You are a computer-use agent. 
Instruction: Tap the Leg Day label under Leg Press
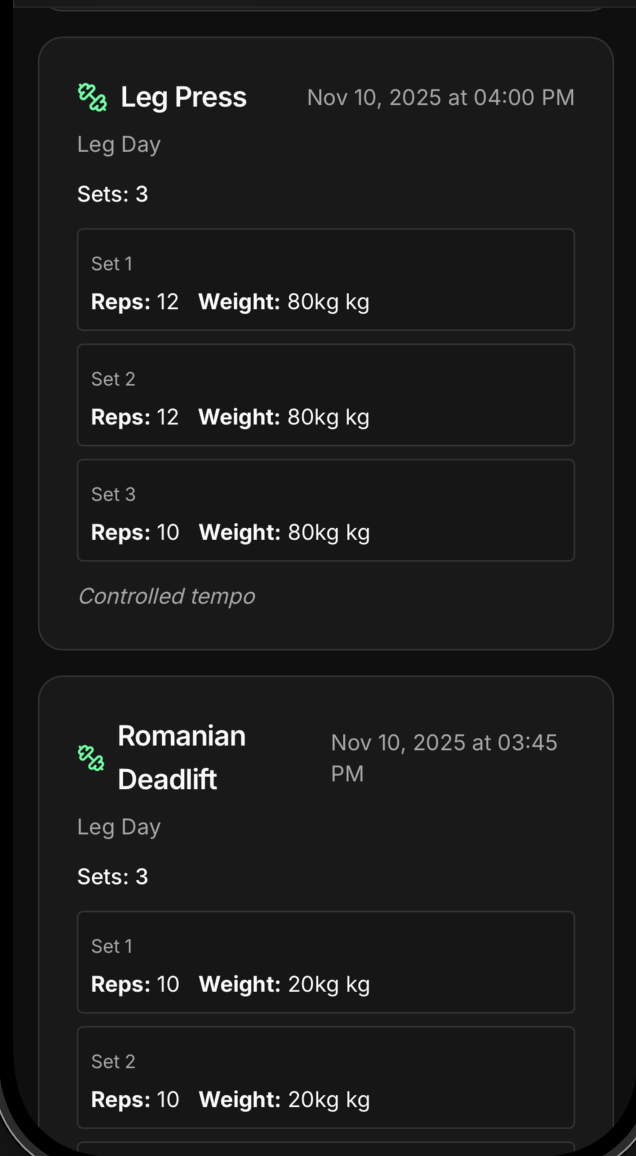coord(118,144)
